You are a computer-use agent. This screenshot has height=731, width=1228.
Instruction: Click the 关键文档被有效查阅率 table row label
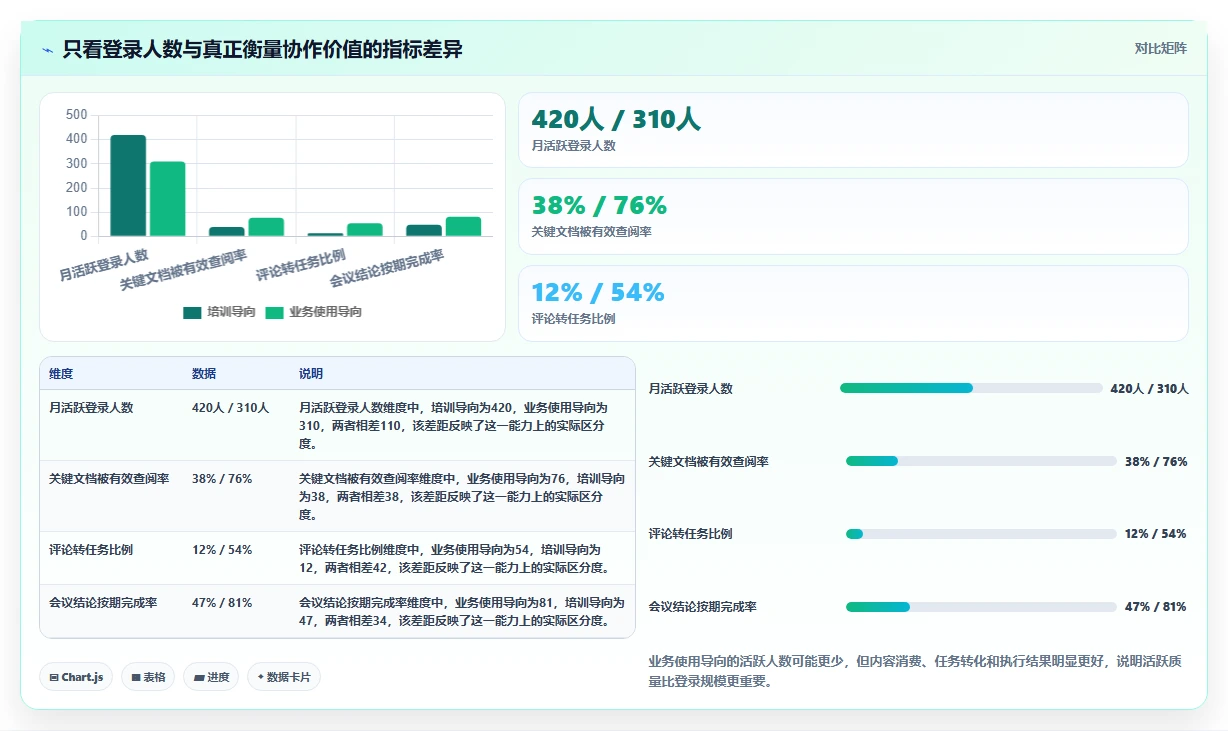tap(109, 479)
